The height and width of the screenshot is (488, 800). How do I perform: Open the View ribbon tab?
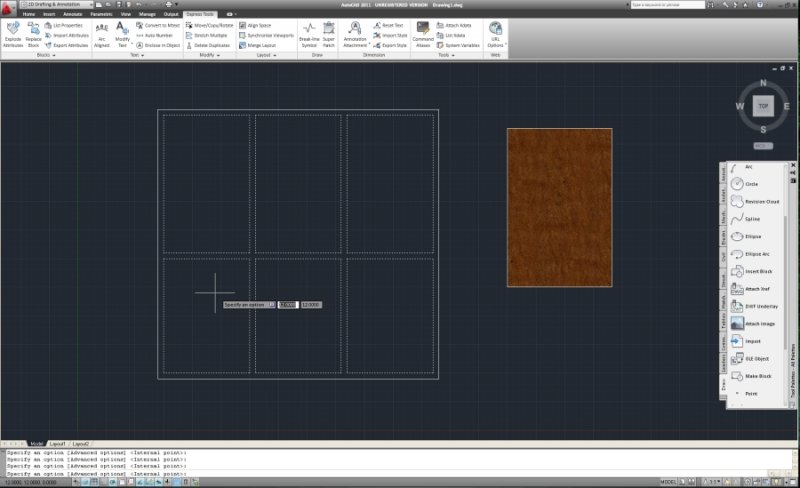(x=126, y=14)
